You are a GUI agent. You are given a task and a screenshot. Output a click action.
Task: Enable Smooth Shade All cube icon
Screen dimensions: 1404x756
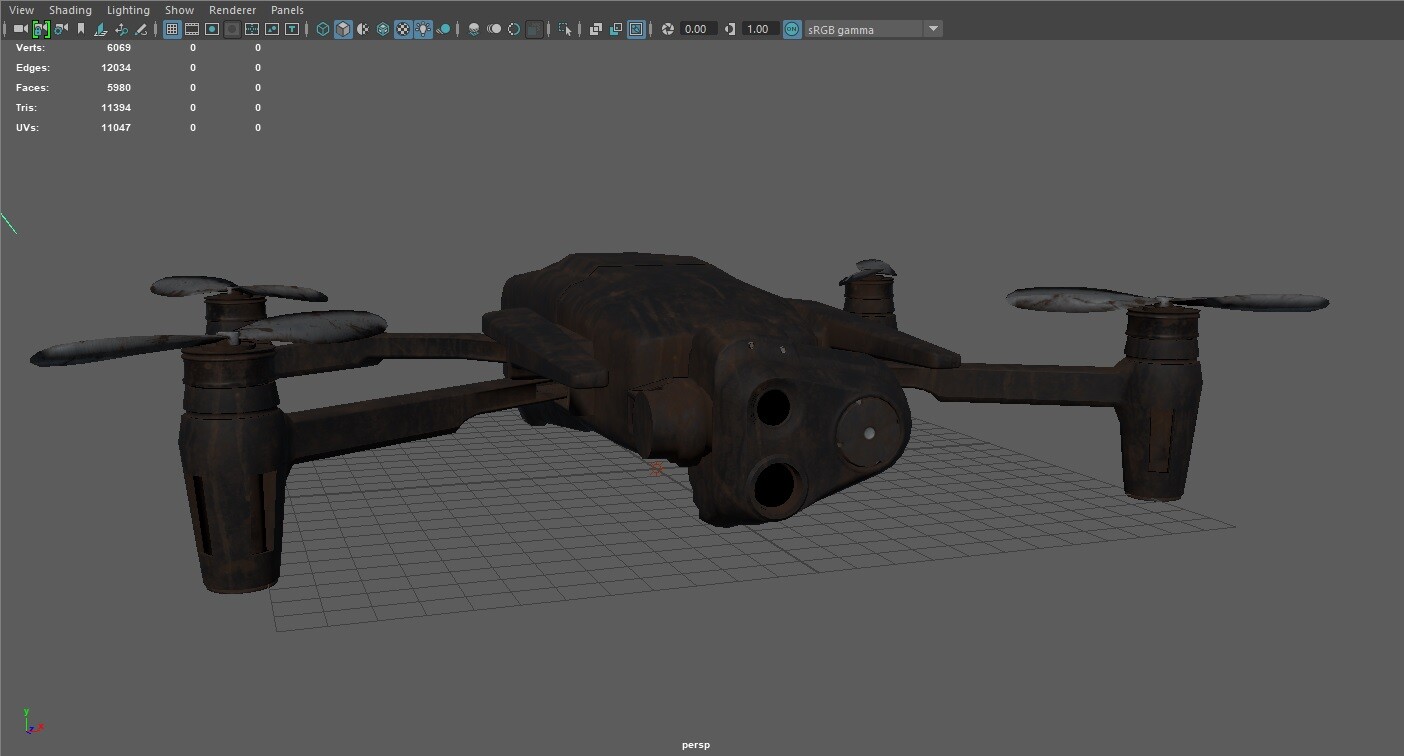pos(343,29)
